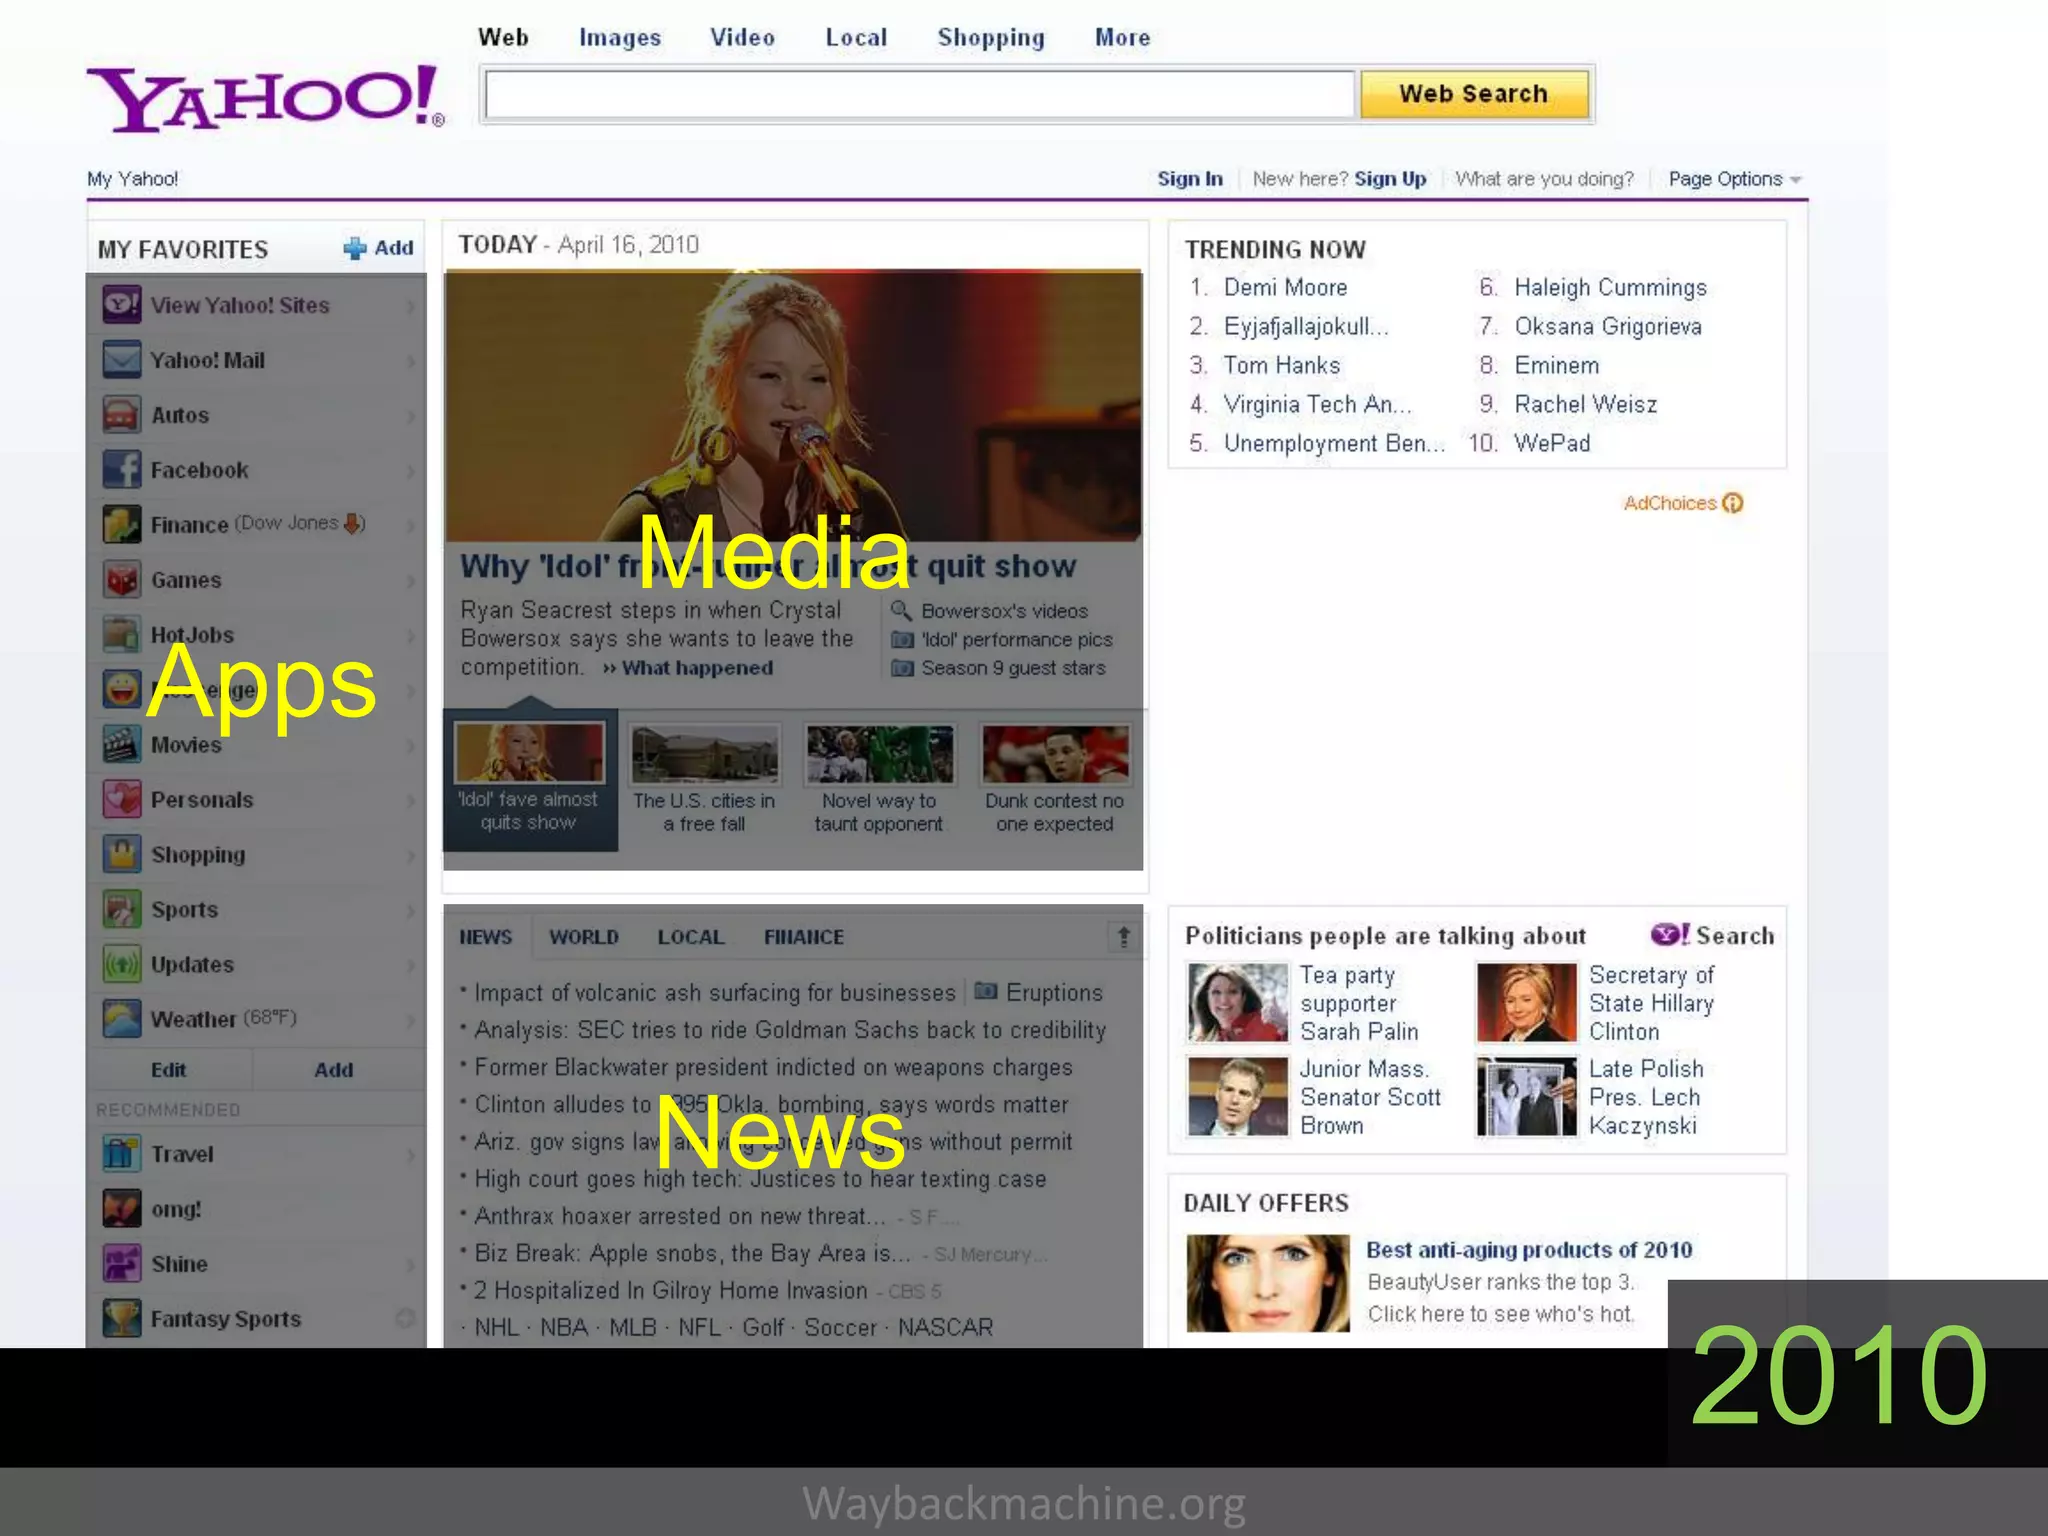Screen dimensions: 2048x1536
Task: Click the Hillary Clinton photo
Action: 1527,1003
